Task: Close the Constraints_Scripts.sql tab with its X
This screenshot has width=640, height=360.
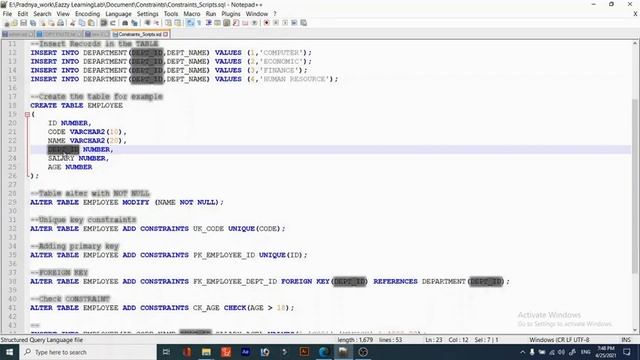Action: coord(166,34)
